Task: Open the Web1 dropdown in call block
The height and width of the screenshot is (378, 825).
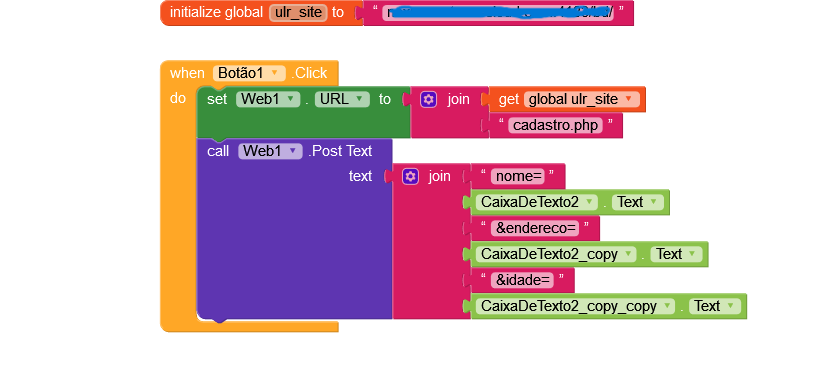Action: [270, 152]
